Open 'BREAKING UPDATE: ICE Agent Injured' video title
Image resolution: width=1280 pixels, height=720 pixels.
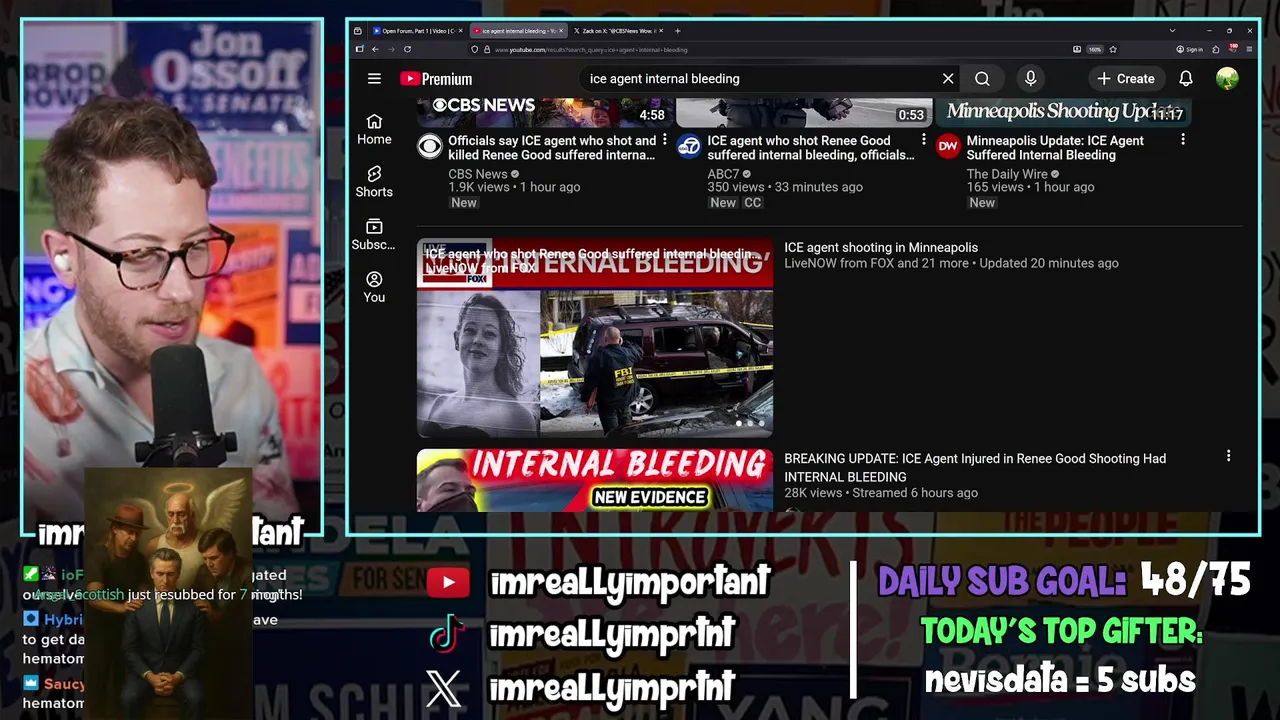[x=975, y=468]
